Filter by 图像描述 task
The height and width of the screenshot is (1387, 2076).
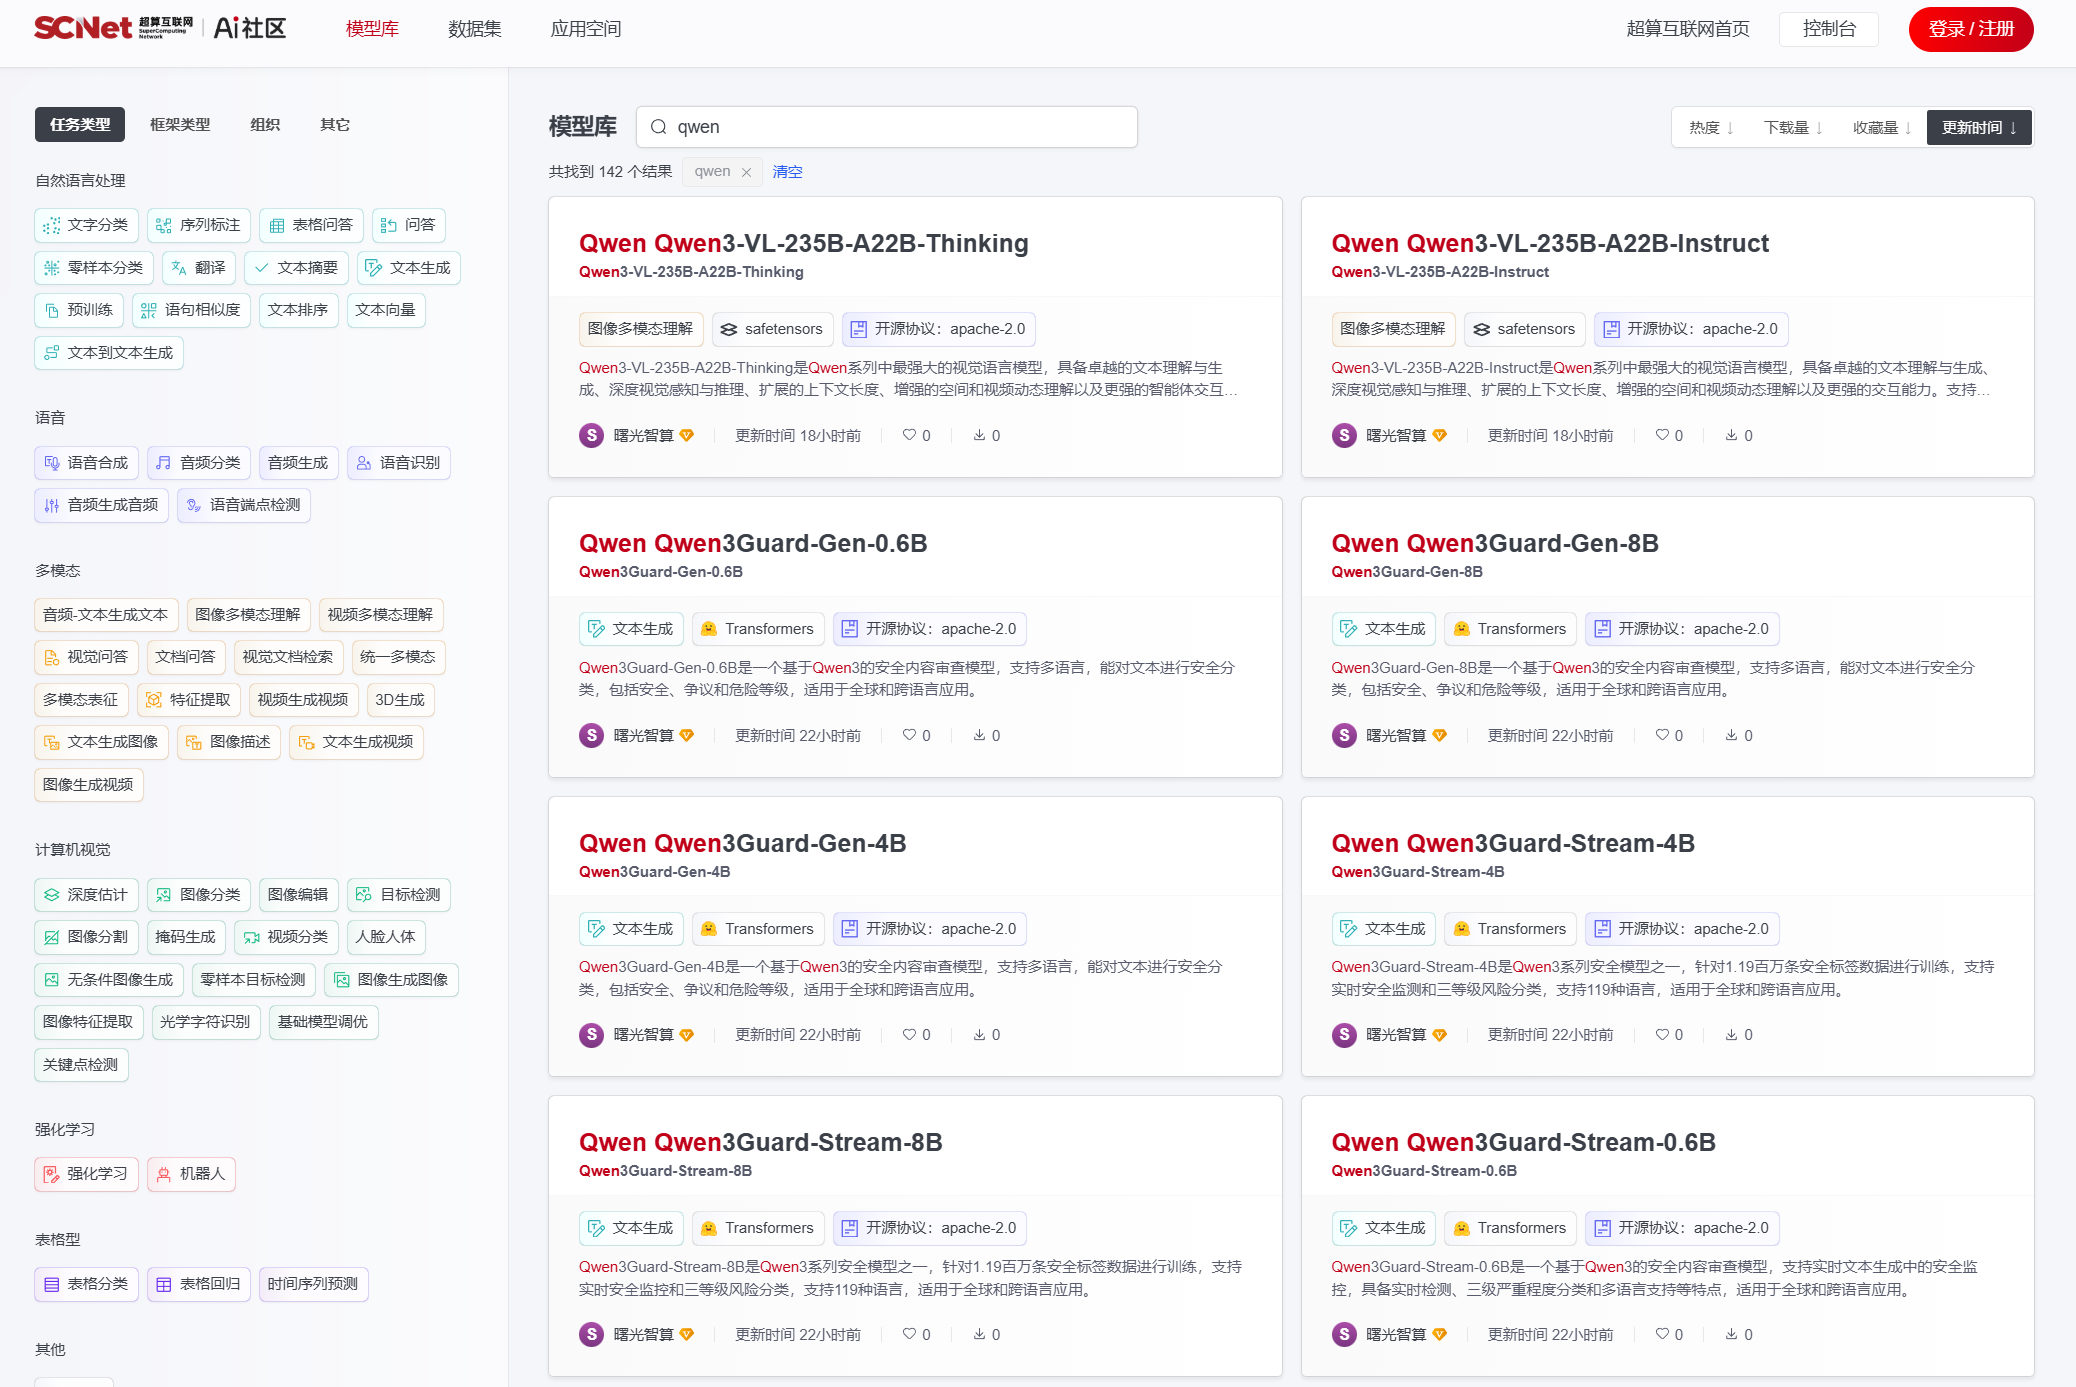229,742
